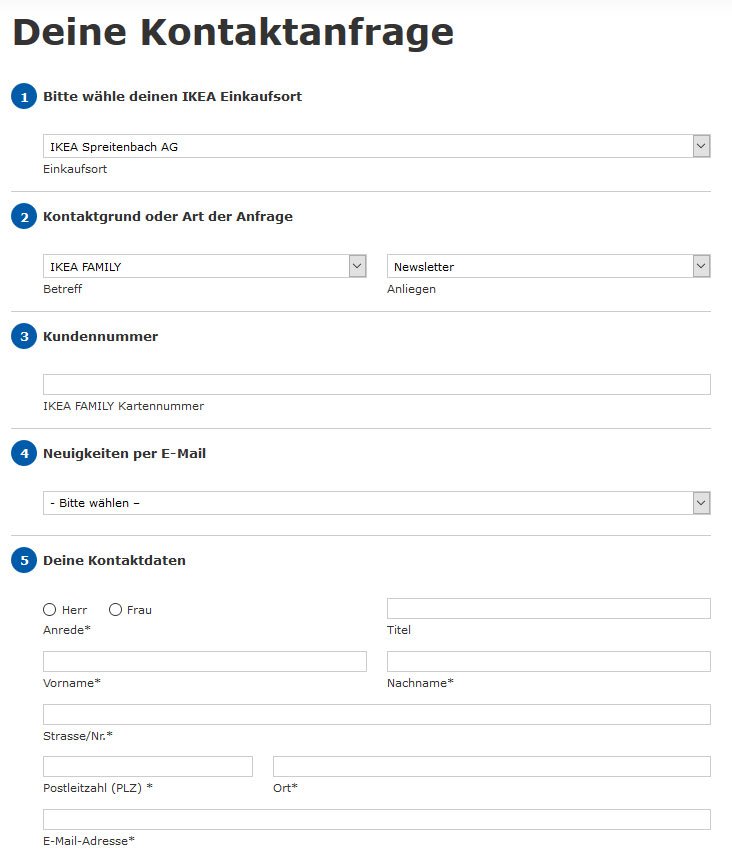Click the Titel input field
The height and width of the screenshot is (856, 732).
click(549, 608)
